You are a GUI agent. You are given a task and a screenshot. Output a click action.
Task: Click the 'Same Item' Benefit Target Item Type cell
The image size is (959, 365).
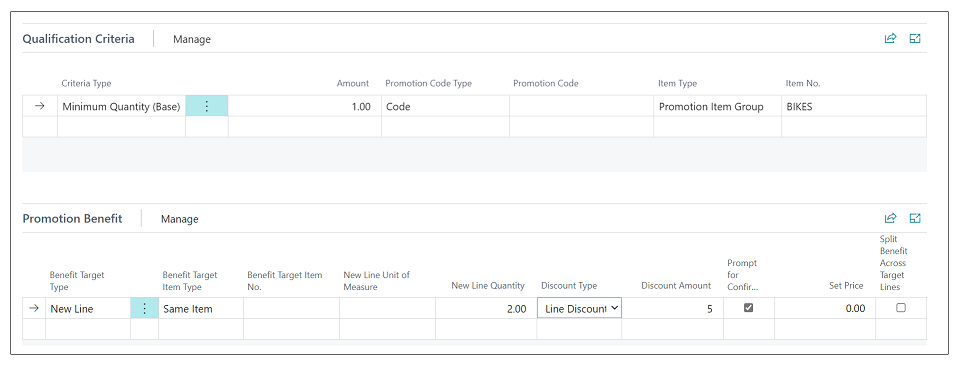click(x=201, y=309)
